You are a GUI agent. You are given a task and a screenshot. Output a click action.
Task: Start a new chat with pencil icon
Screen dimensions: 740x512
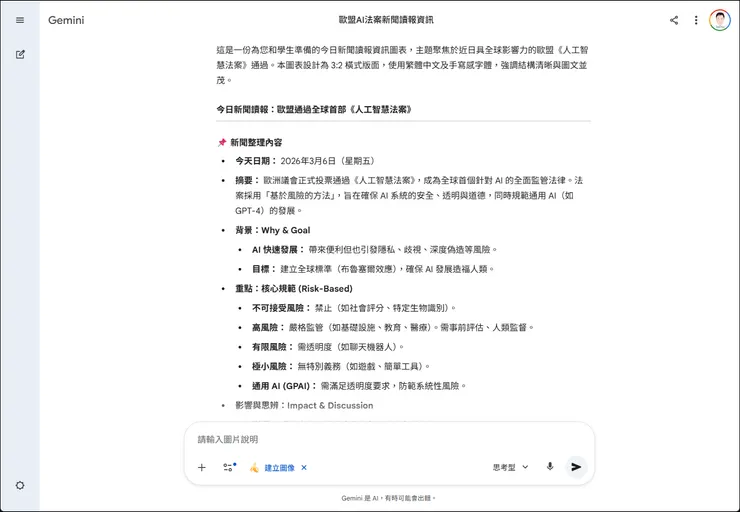pos(20,54)
